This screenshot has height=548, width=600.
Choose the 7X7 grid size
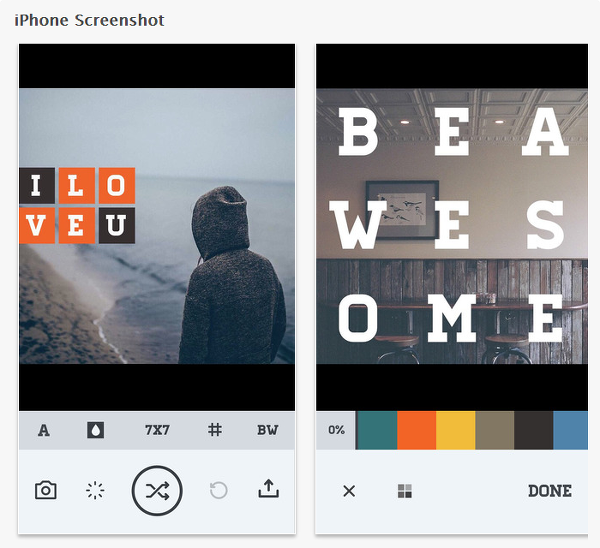pos(157,430)
